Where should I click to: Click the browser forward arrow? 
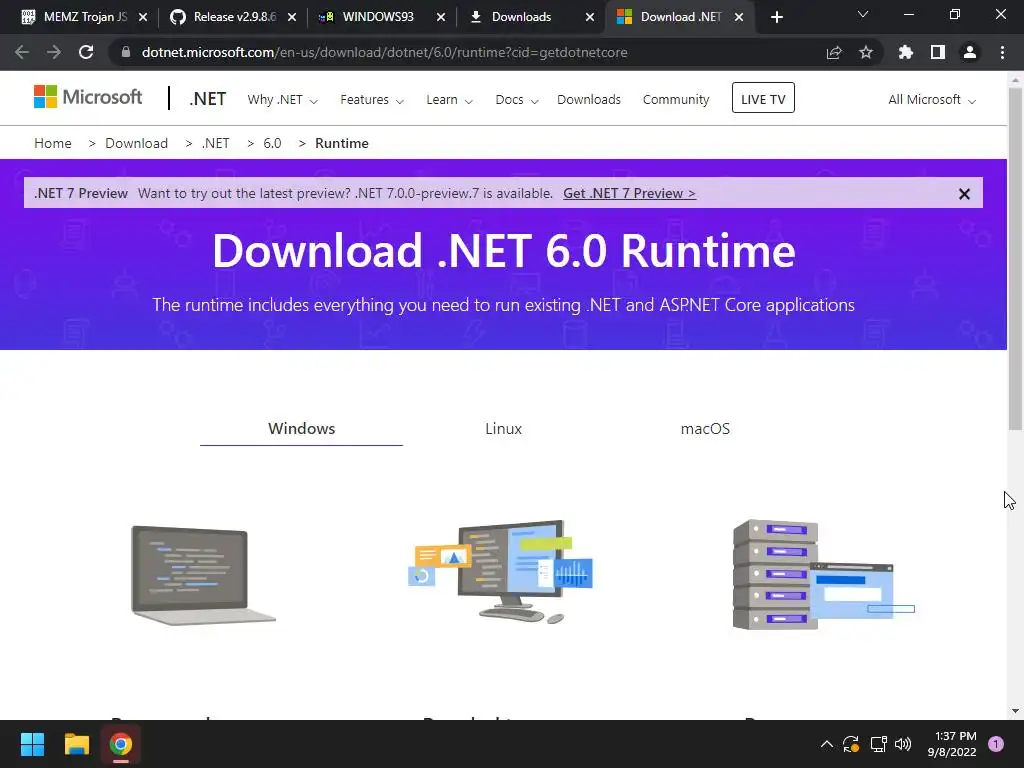(54, 52)
